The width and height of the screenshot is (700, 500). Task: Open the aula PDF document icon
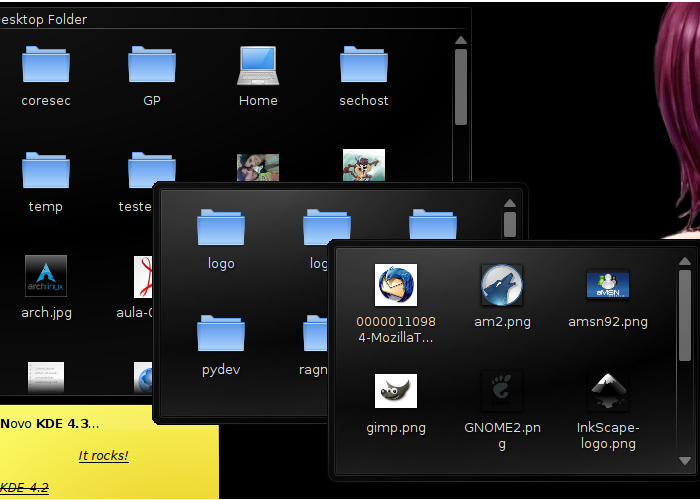pos(143,277)
